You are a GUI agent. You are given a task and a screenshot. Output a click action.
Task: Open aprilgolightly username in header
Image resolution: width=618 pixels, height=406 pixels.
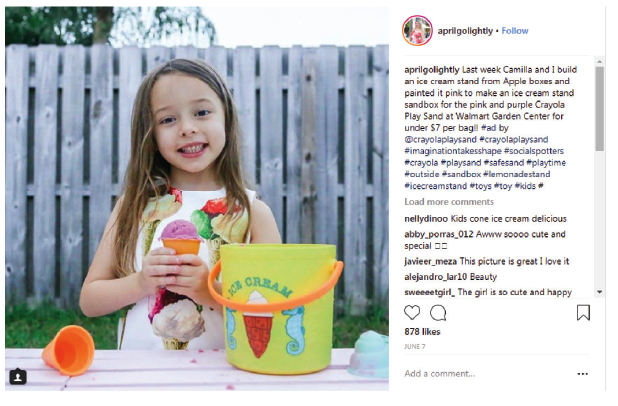(x=465, y=31)
